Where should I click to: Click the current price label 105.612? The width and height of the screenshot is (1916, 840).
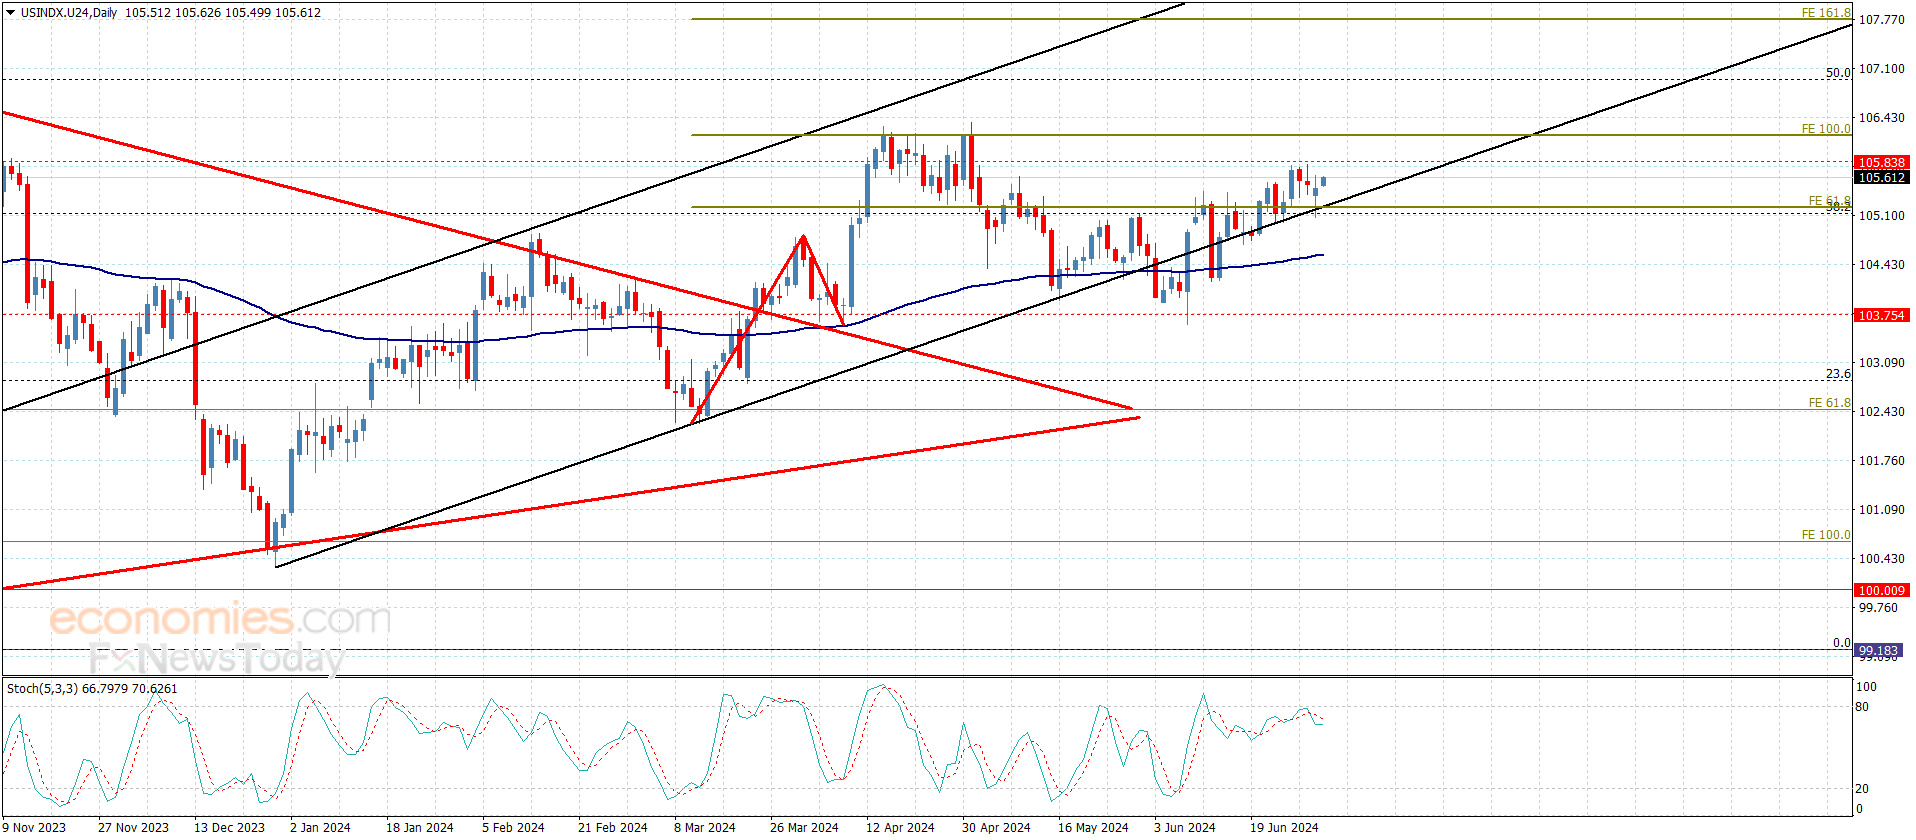click(1881, 177)
